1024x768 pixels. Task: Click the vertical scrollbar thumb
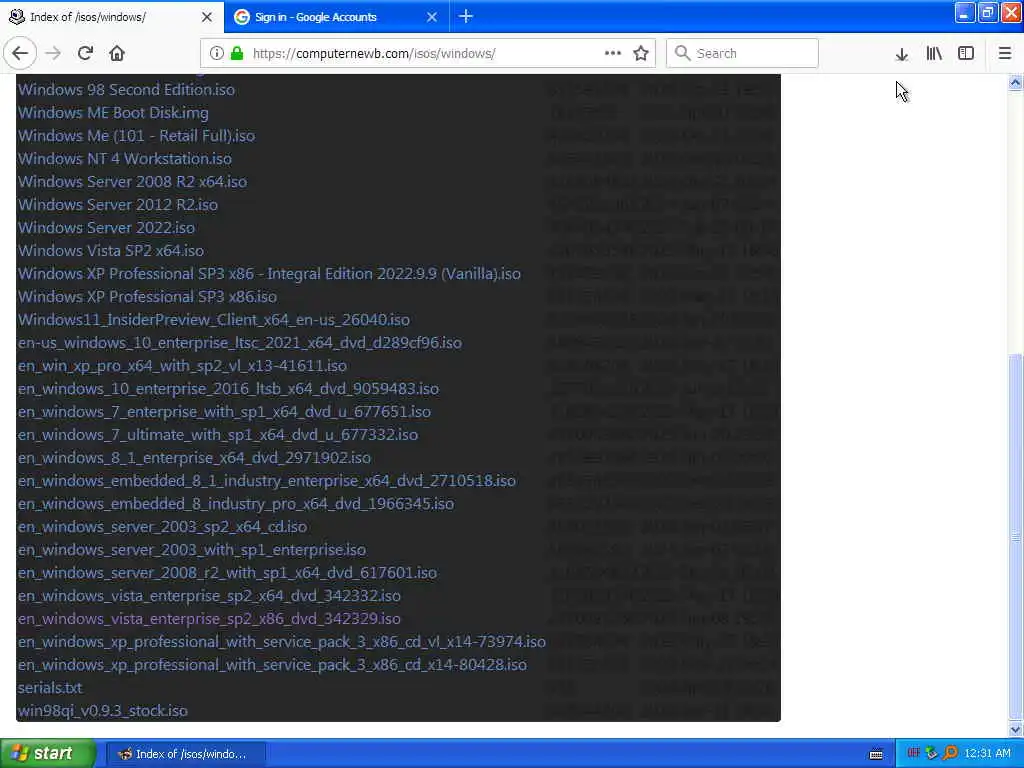tap(1015, 536)
